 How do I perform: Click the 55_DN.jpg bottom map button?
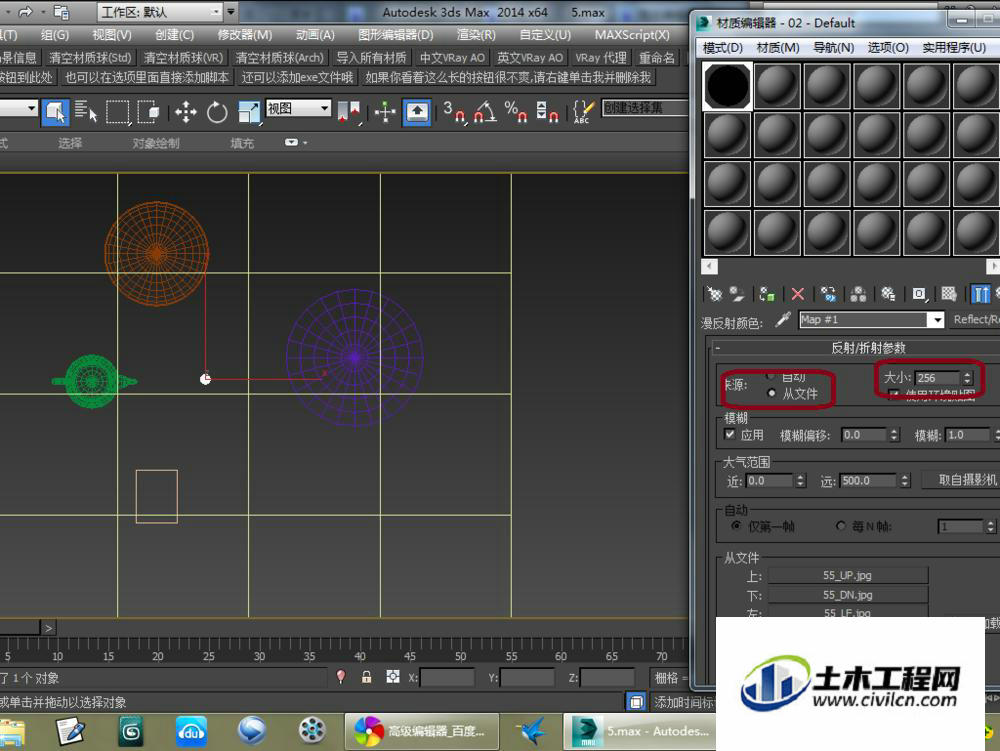coord(847,595)
